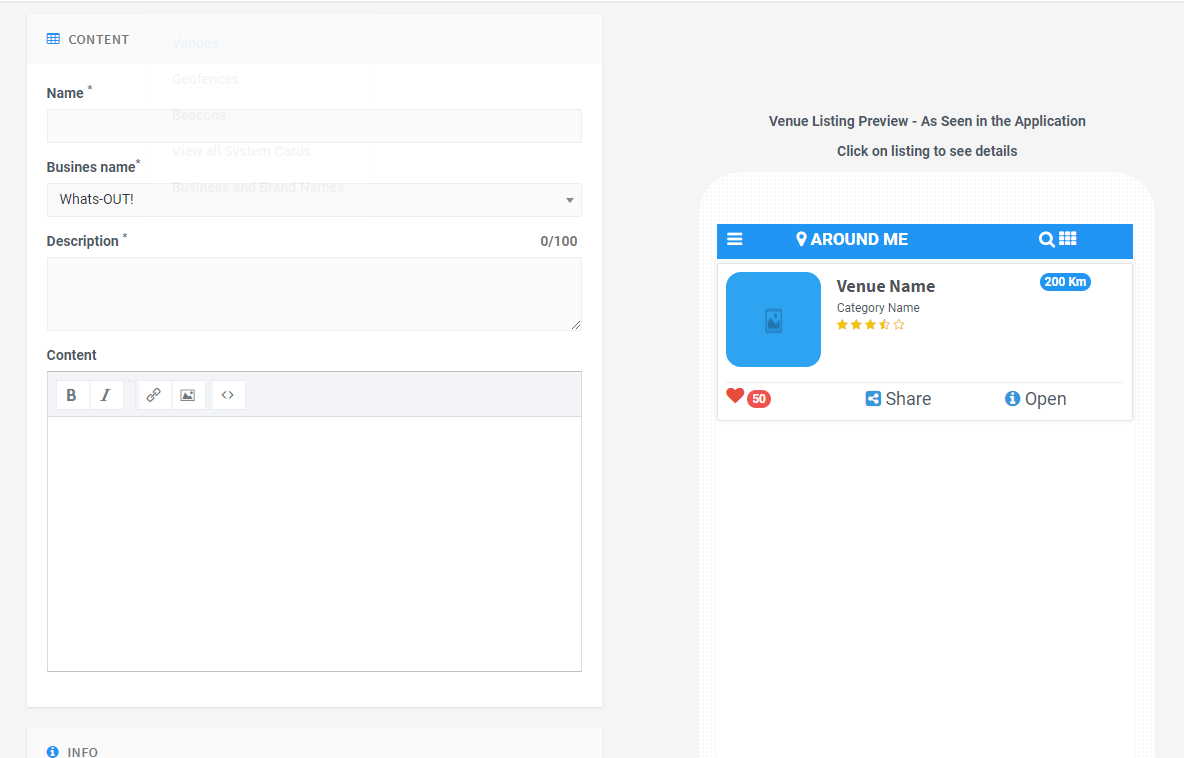The width and height of the screenshot is (1184, 758).
Task: Click grid view icon in preview
Action: coord(1068,239)
